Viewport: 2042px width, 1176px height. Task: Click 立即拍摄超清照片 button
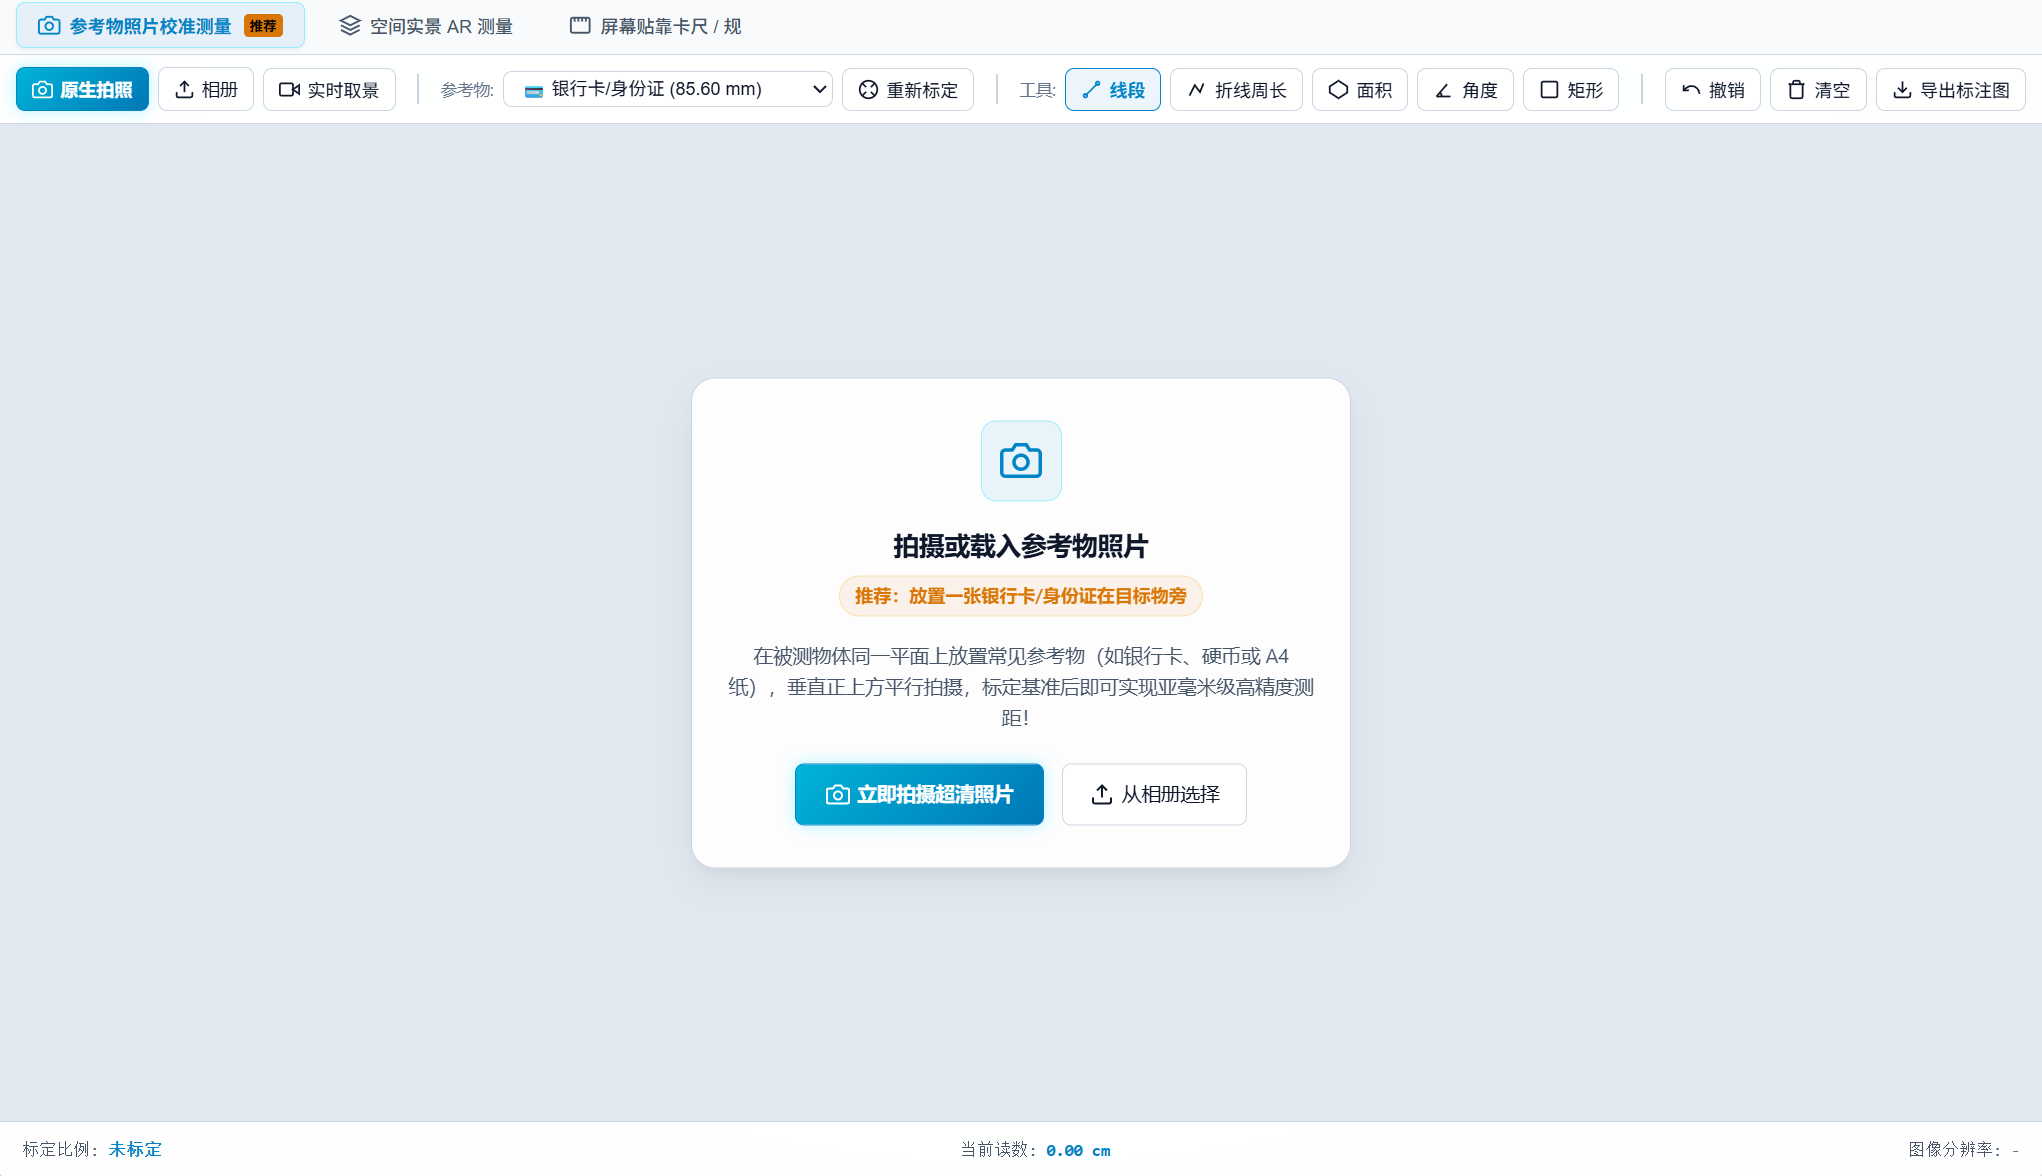tap(919, 794)
